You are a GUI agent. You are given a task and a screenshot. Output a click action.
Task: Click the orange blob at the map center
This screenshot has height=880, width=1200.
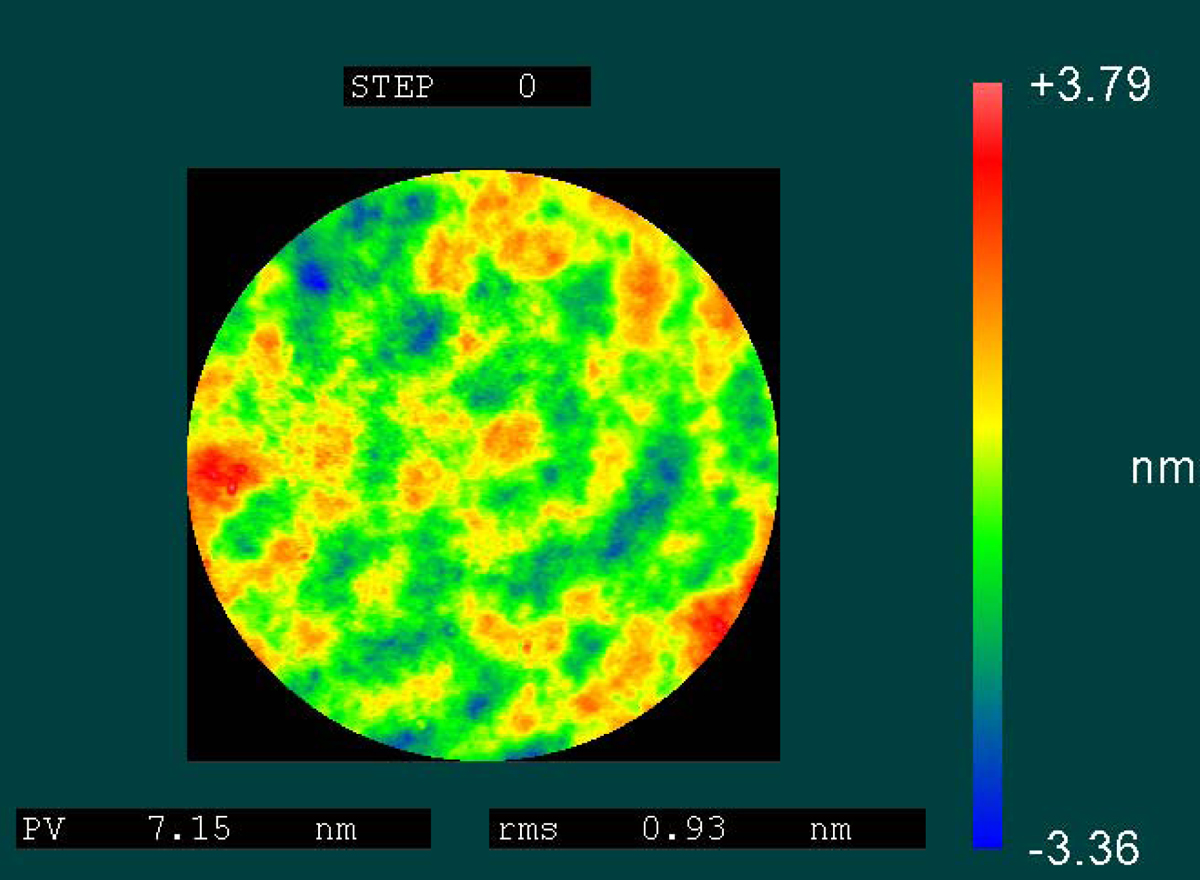(x=512, y=436)
